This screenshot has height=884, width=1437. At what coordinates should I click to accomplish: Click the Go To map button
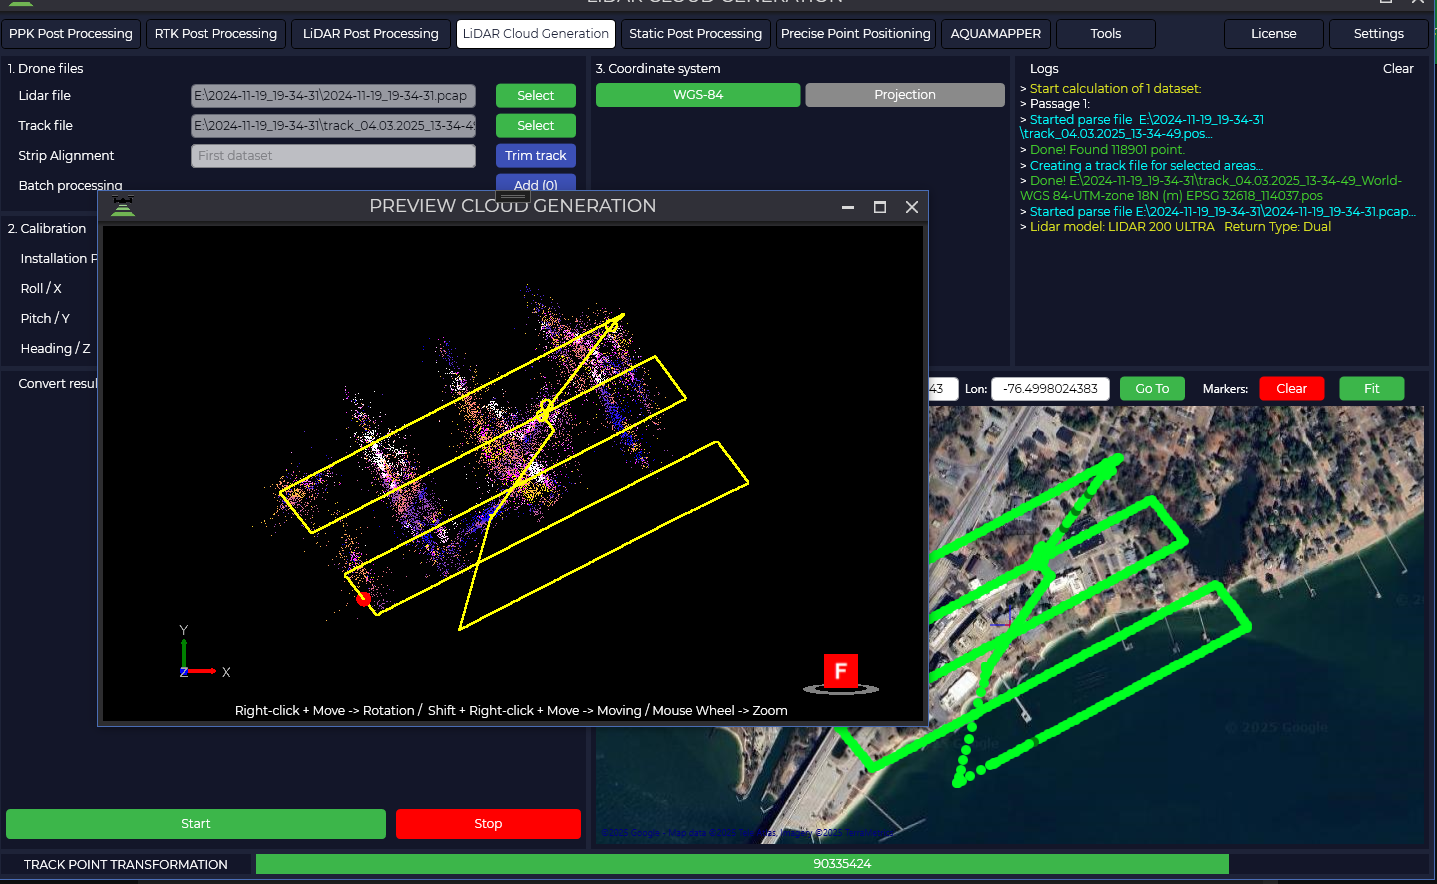pyautogui.click(x=1152, y=389)
